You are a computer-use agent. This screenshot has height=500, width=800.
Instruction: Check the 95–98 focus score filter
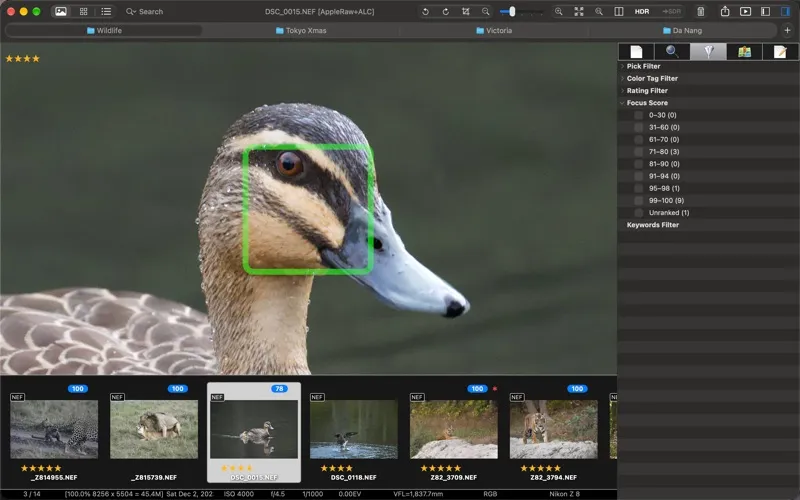click(x=638, y=189)
